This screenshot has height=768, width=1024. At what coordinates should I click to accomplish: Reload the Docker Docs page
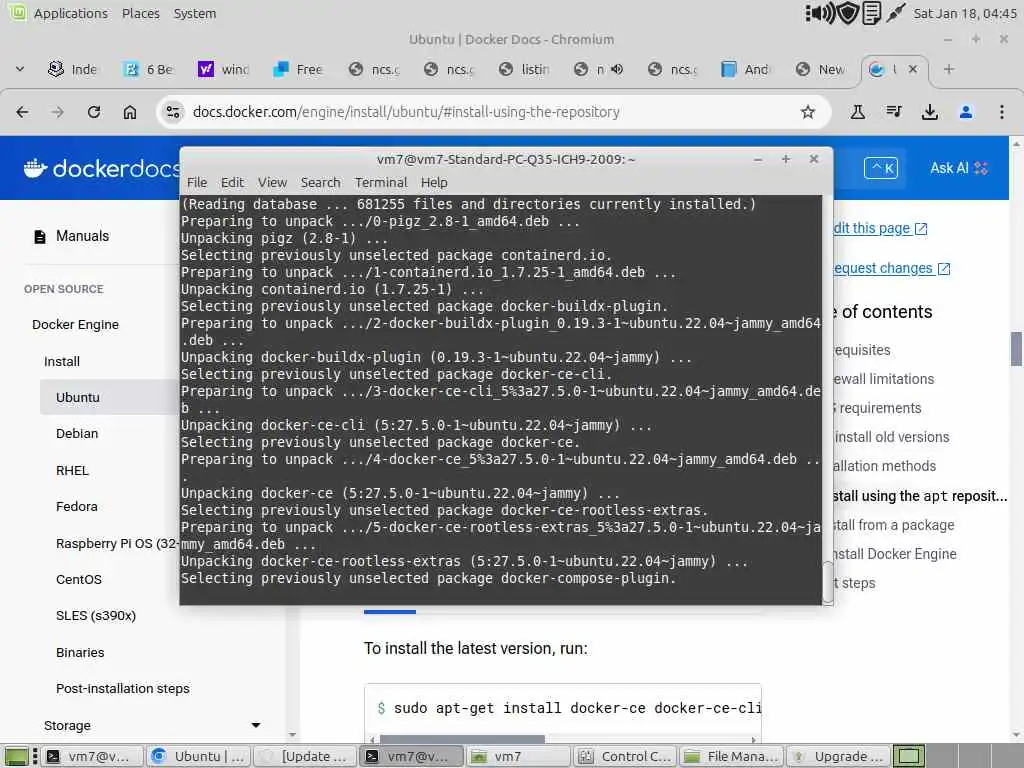point(94,112)
